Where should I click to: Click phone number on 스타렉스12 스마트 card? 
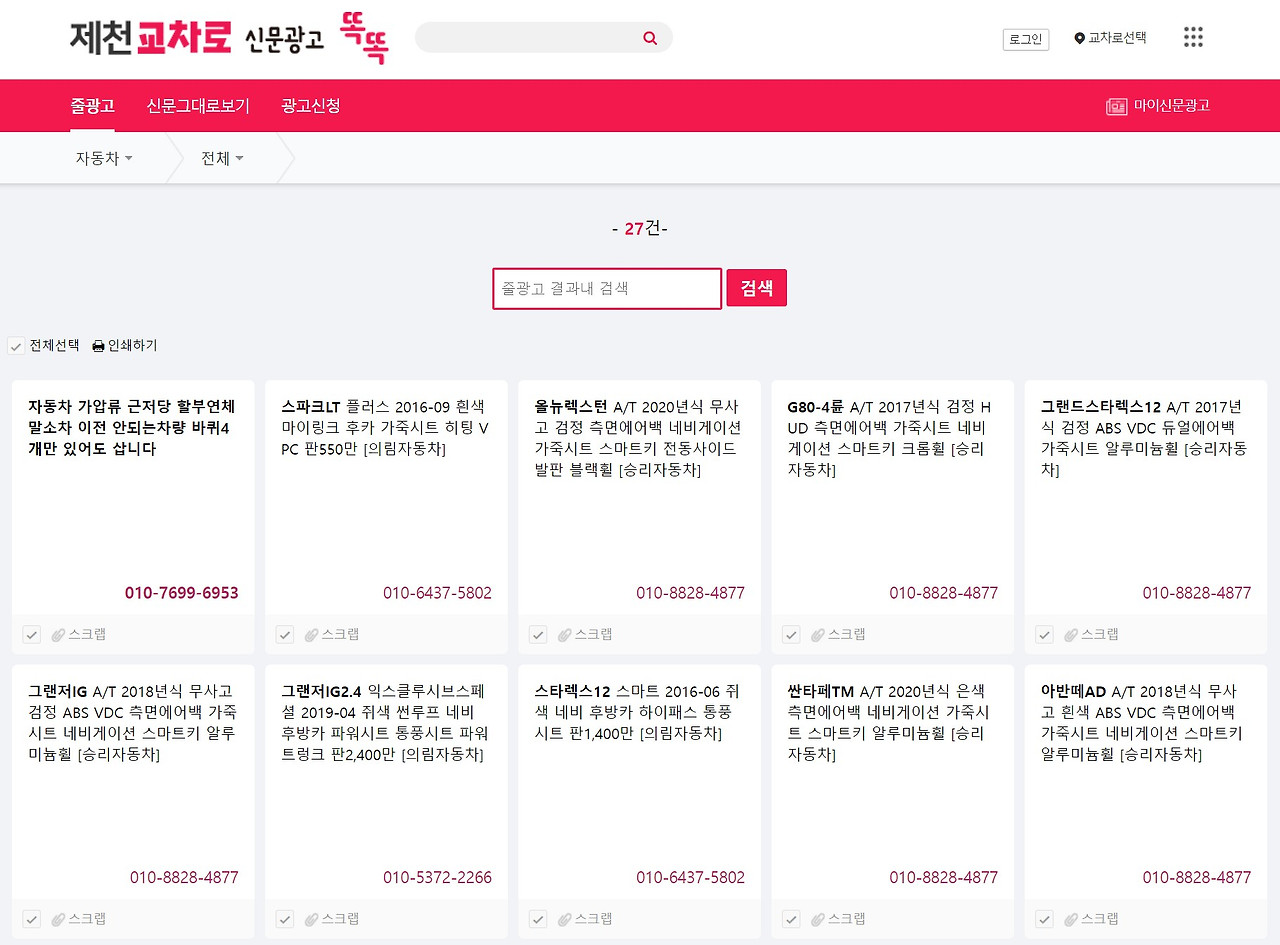(690, 878)
